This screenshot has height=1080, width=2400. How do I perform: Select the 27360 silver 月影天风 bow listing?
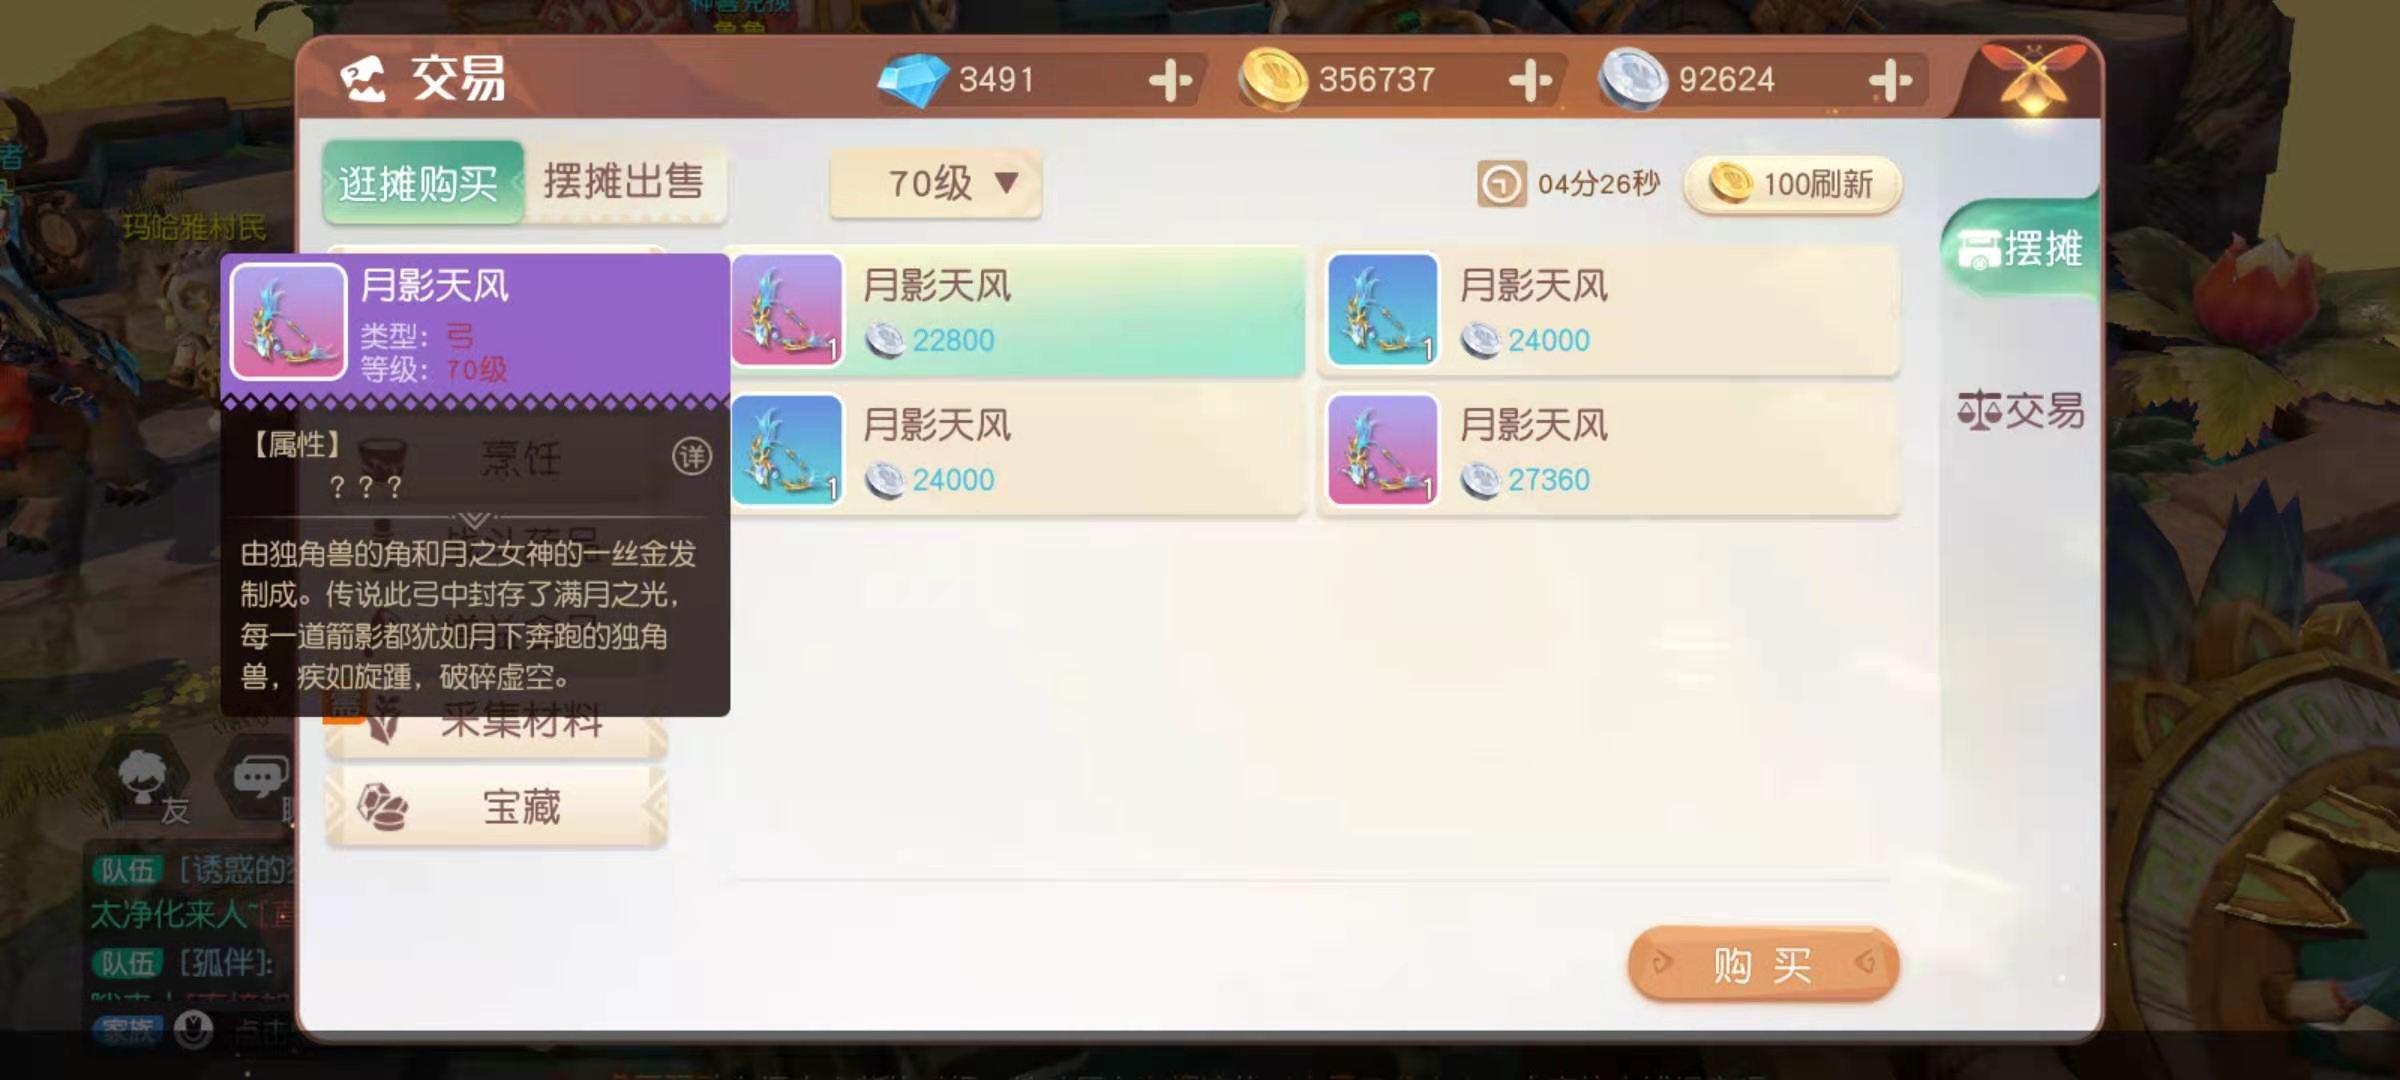click(1610, 451)
